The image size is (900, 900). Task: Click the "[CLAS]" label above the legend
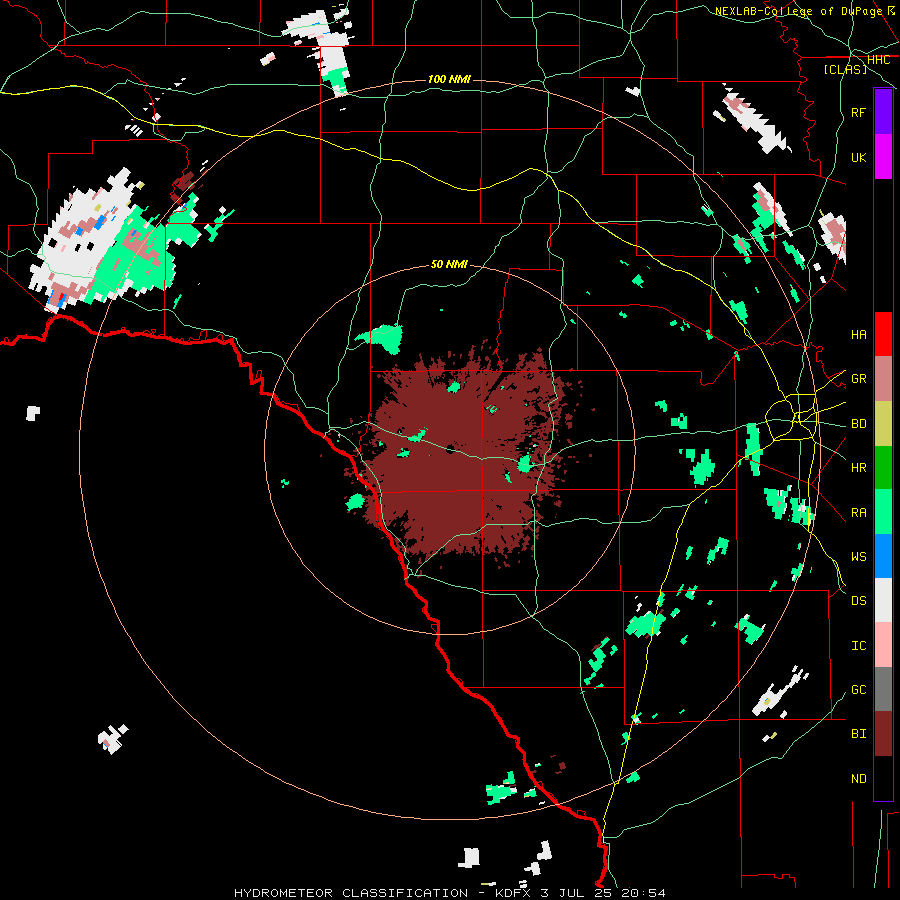click(845, 70)
